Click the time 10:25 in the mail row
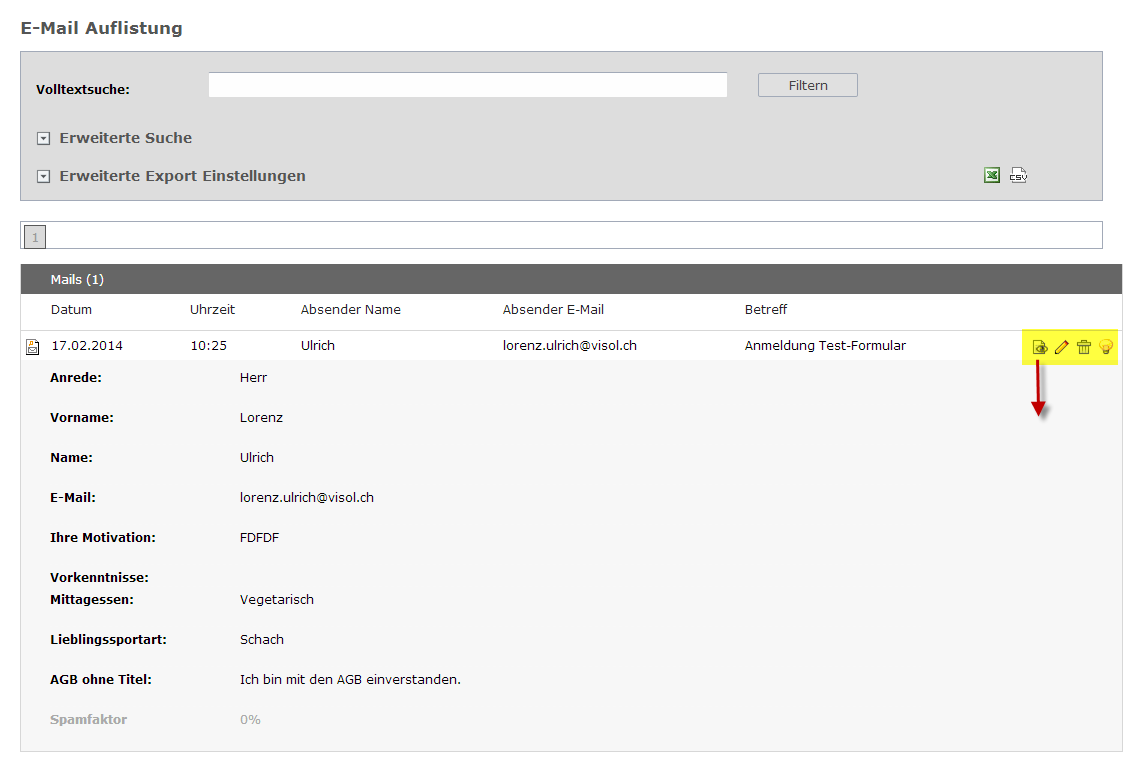Screen dimensions: 1138x767 coord(208,345)
